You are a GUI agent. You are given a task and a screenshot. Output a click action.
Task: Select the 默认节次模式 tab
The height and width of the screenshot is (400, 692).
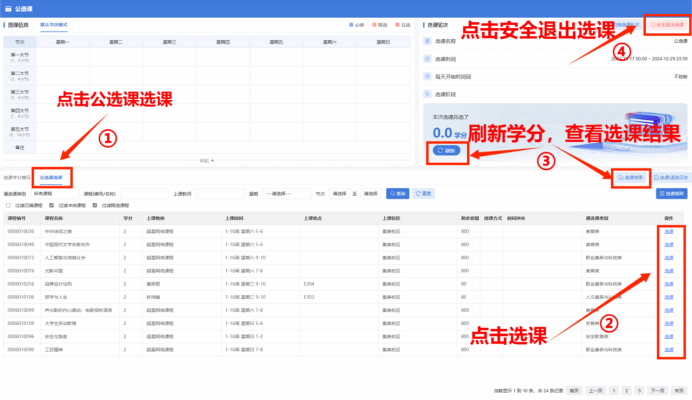[54, 22]
